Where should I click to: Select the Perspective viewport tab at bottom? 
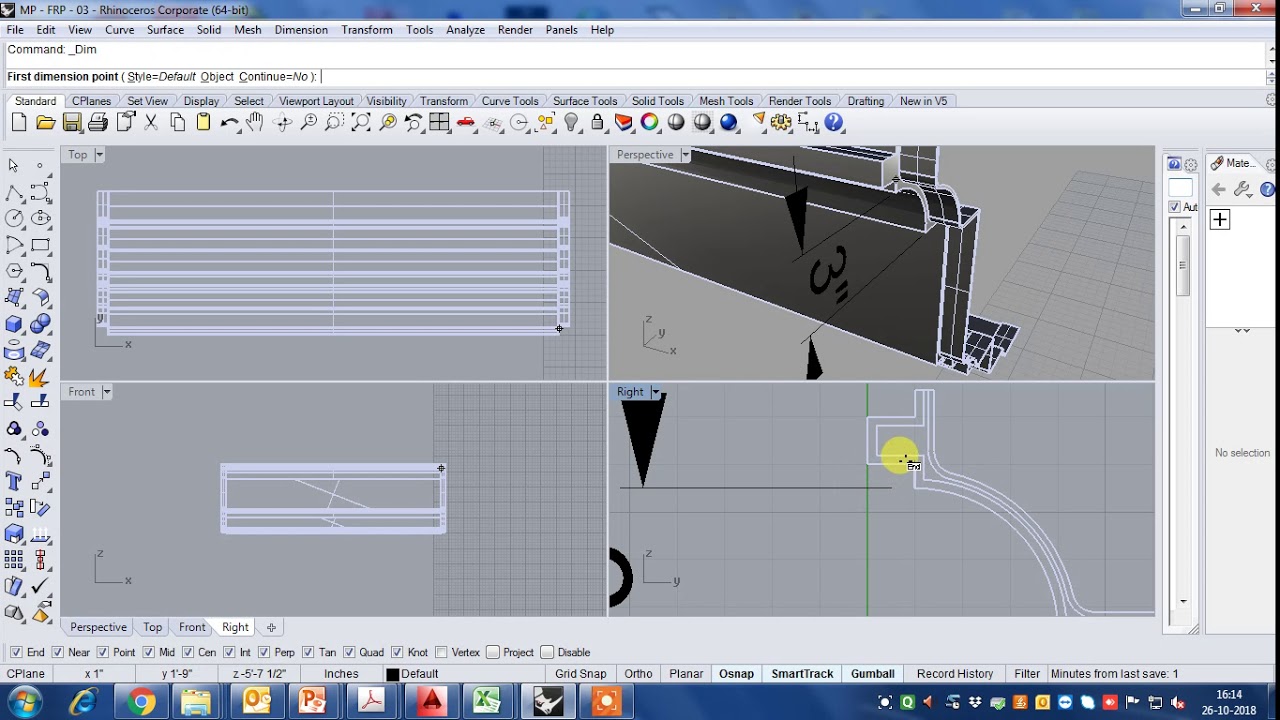[98, 627]
